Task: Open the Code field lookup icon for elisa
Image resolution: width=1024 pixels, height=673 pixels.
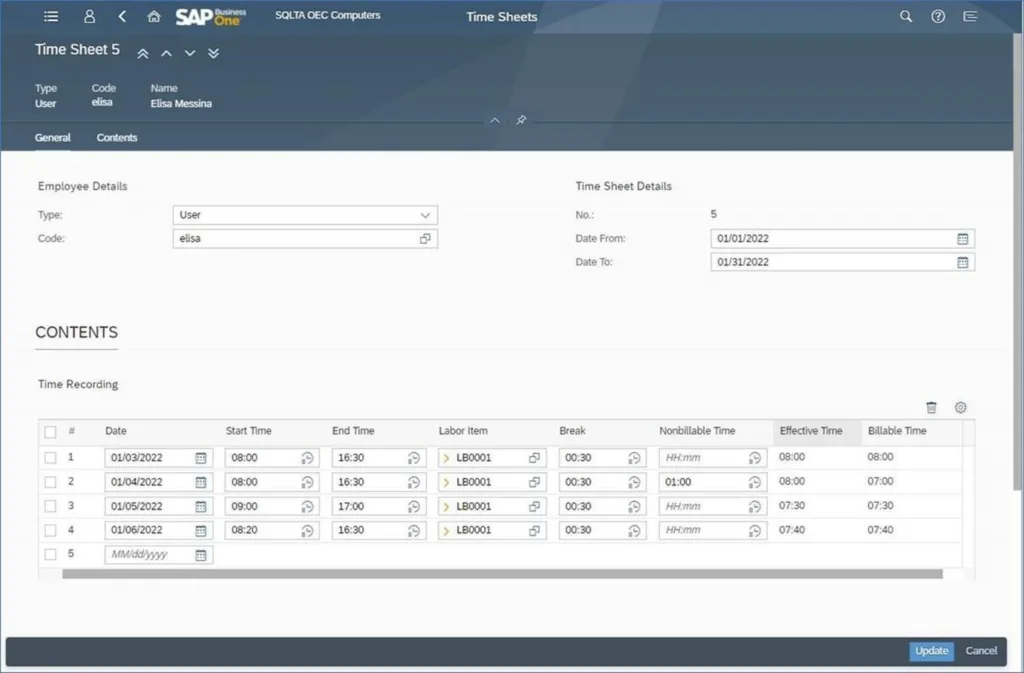Action: tap(425, 239)
